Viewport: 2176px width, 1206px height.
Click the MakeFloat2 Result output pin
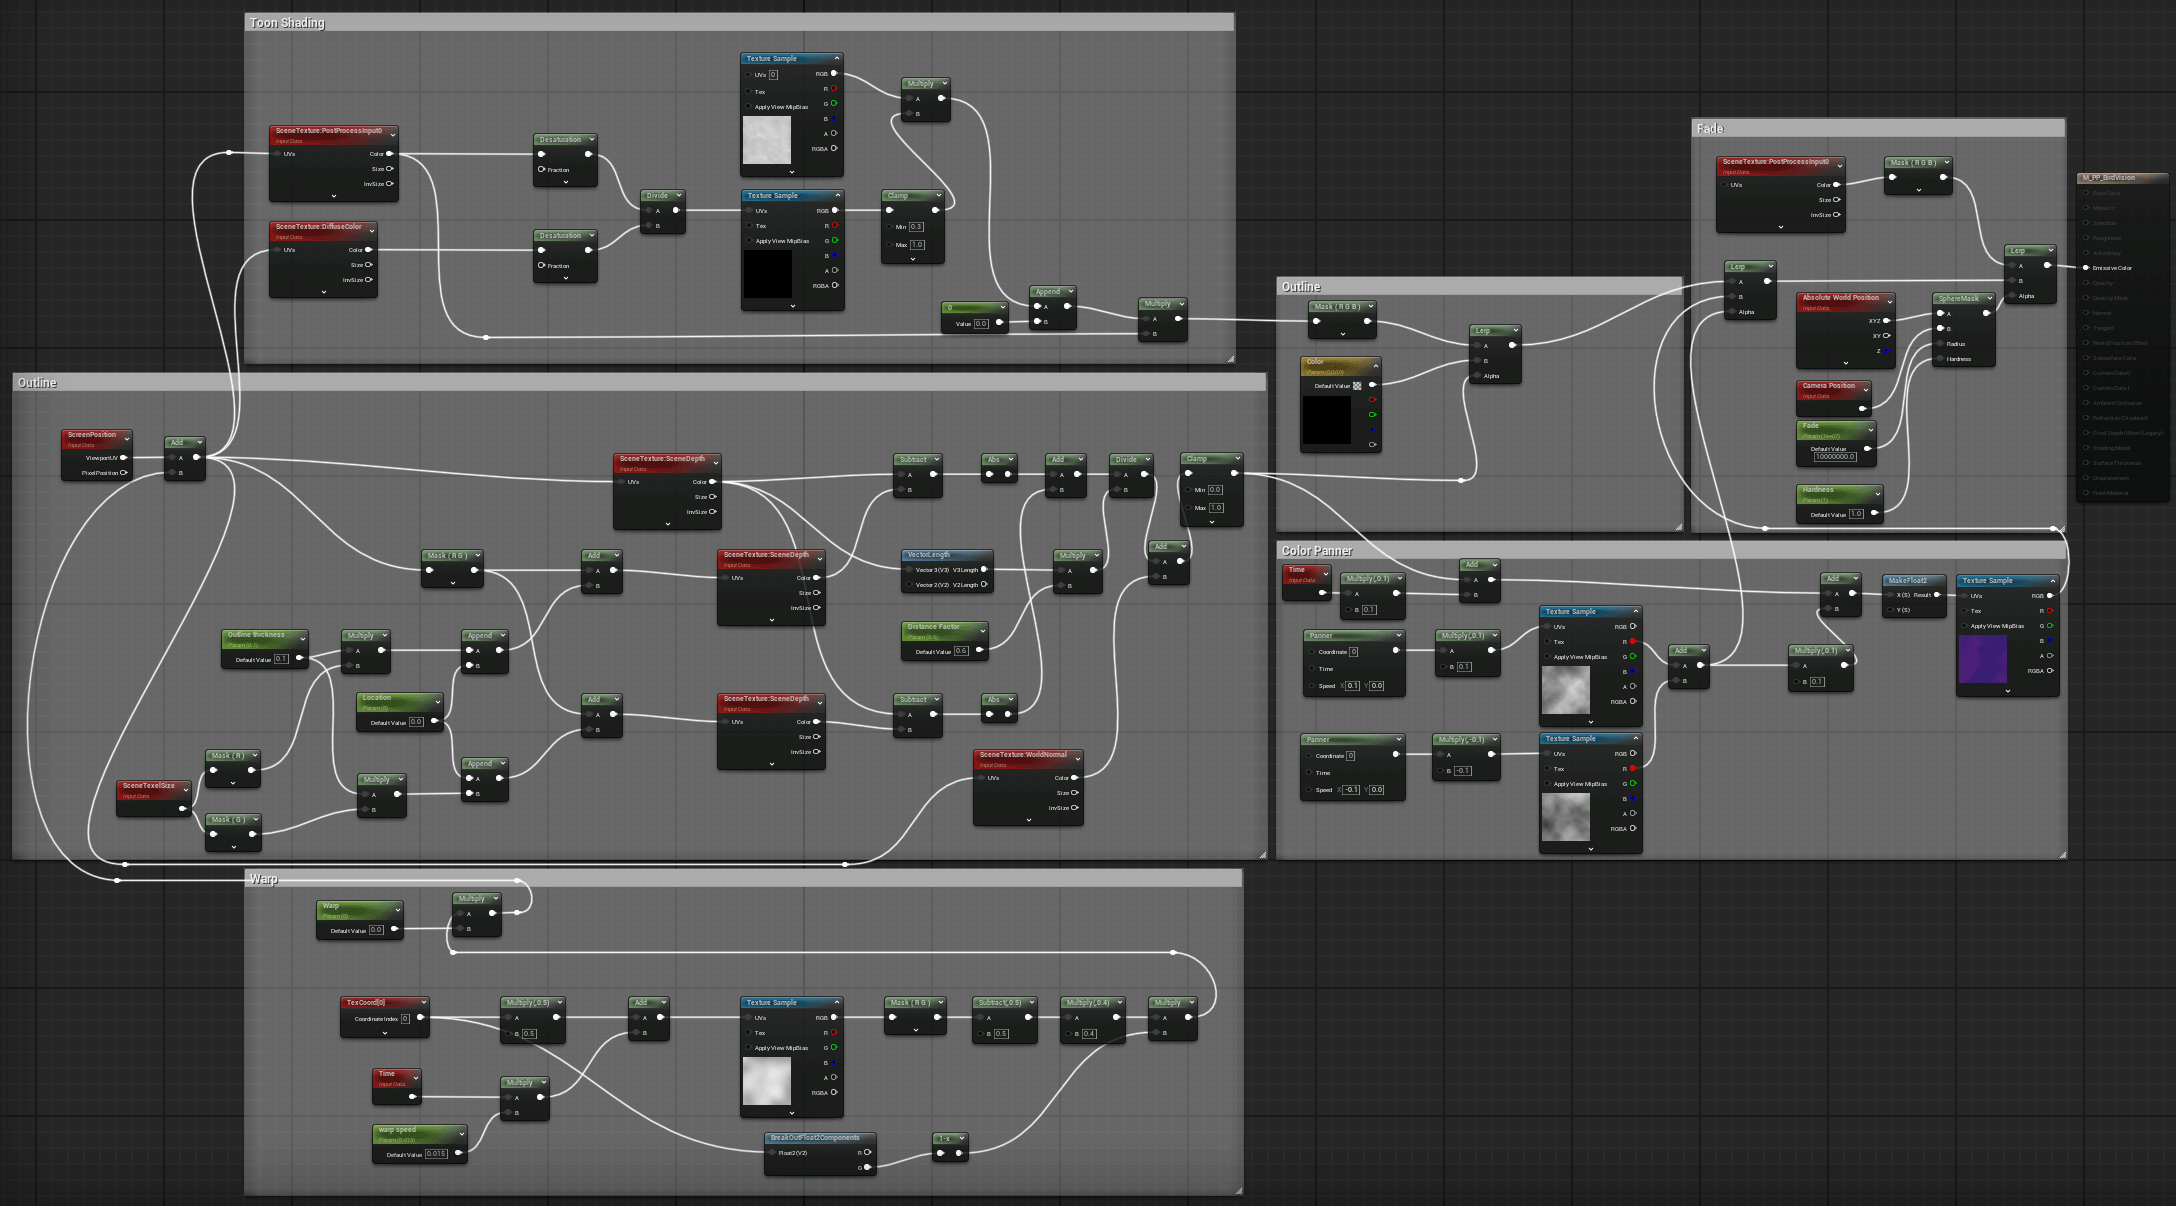click(1937, 595)
